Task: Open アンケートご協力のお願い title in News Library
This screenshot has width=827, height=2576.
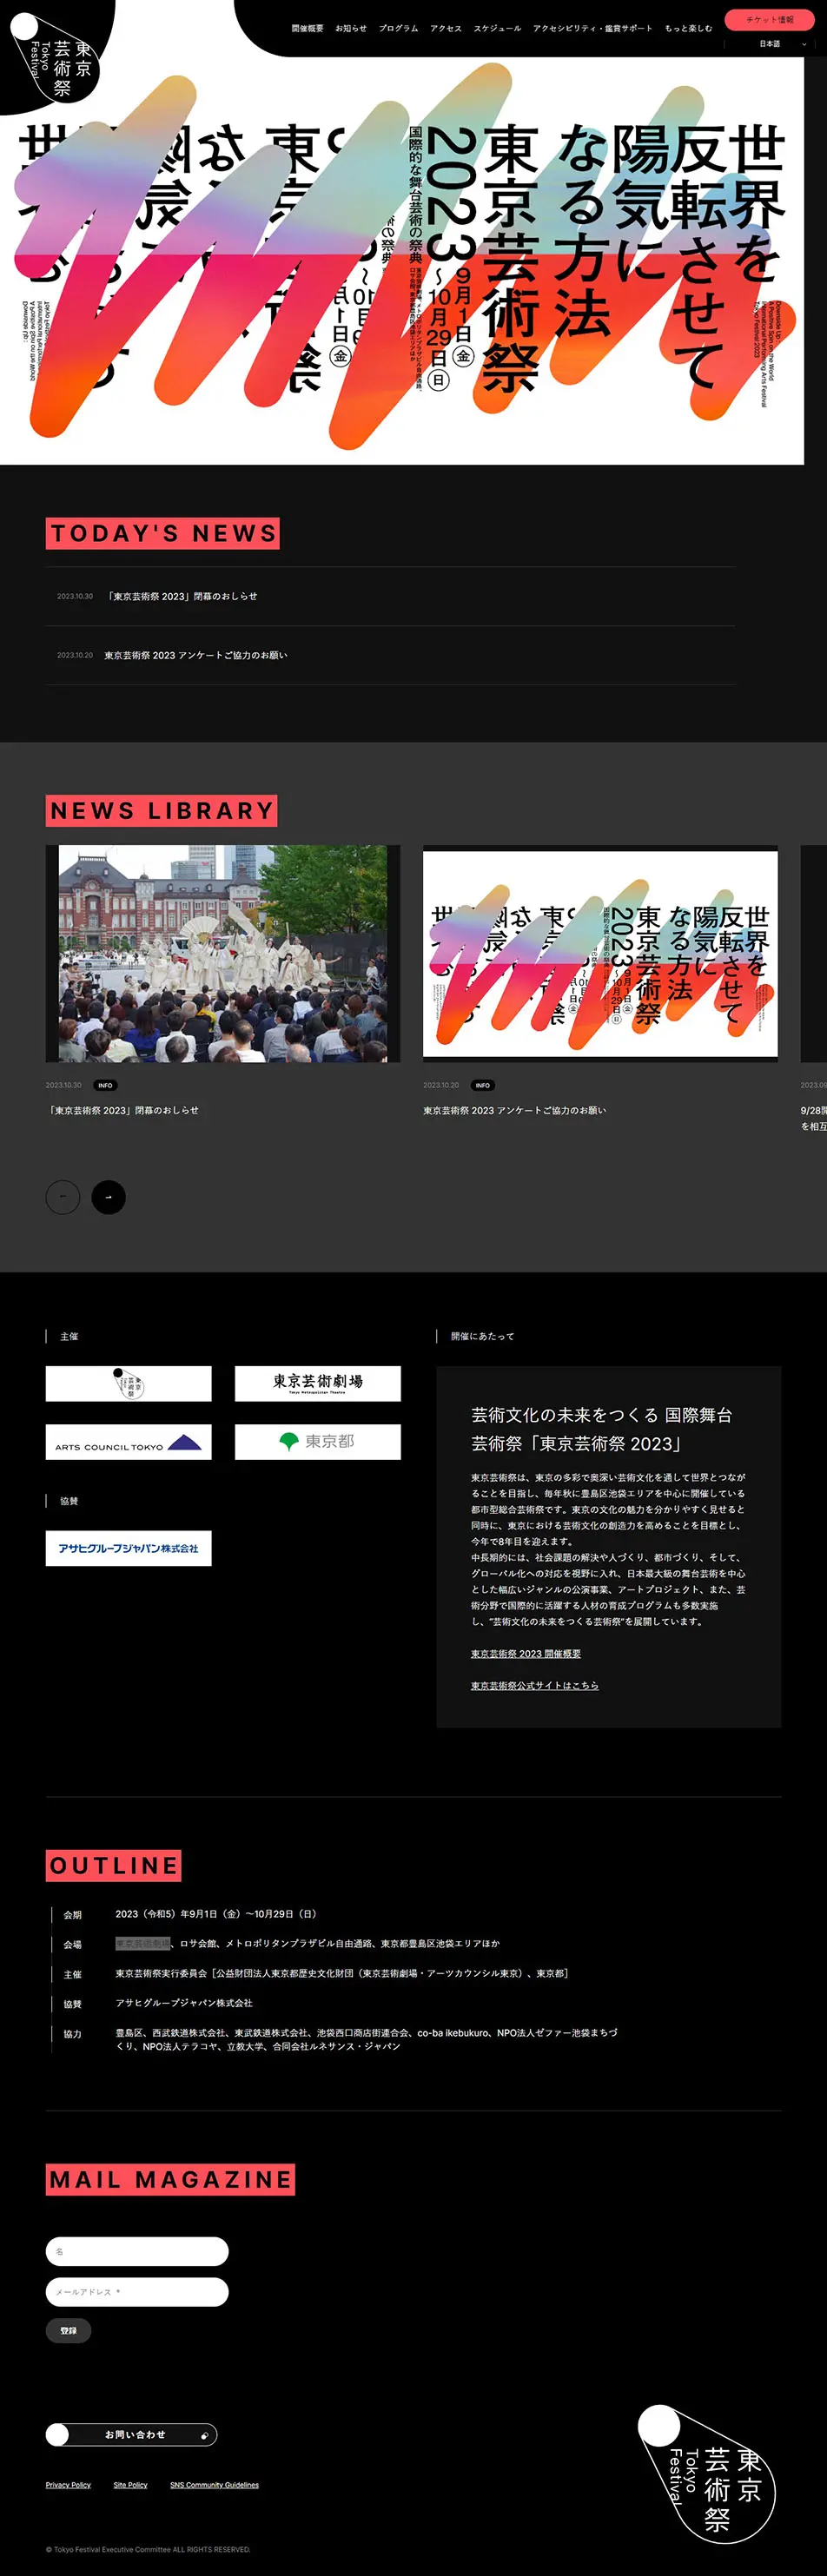Action: [514, 1110]
